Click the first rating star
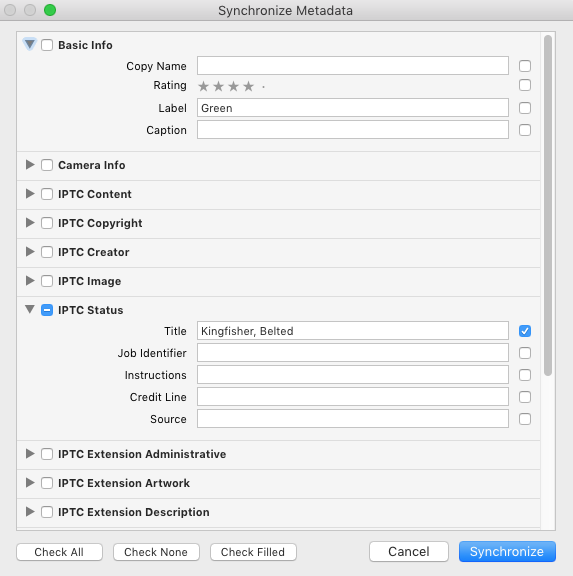This screenshot has width=573, height=576. point(203,86)
